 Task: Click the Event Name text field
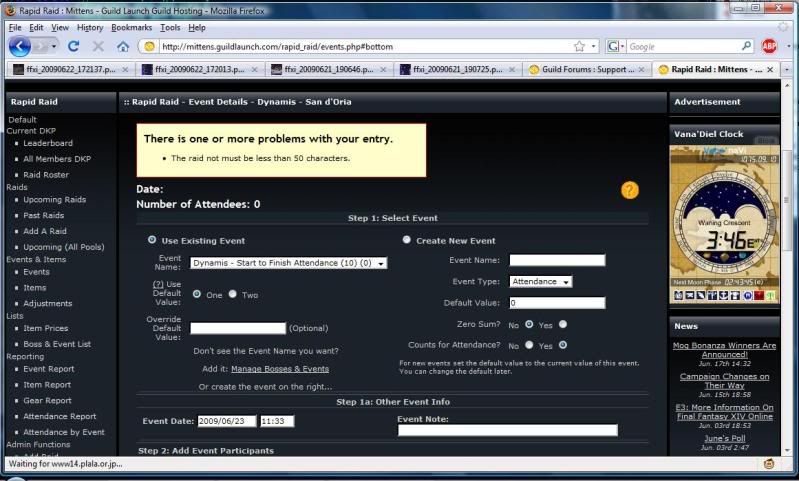coord(557,260)
